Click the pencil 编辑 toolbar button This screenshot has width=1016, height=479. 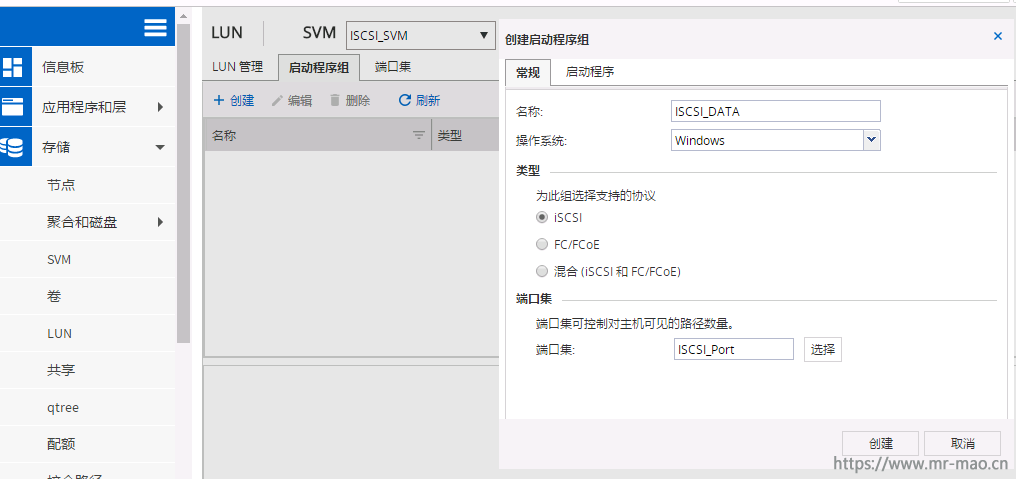click(x=292, y=100)
